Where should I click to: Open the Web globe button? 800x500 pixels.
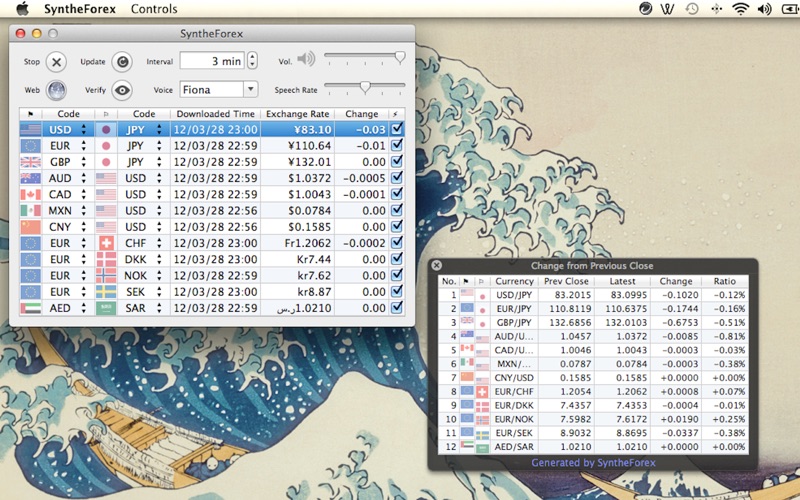click(x=56, y=90)
